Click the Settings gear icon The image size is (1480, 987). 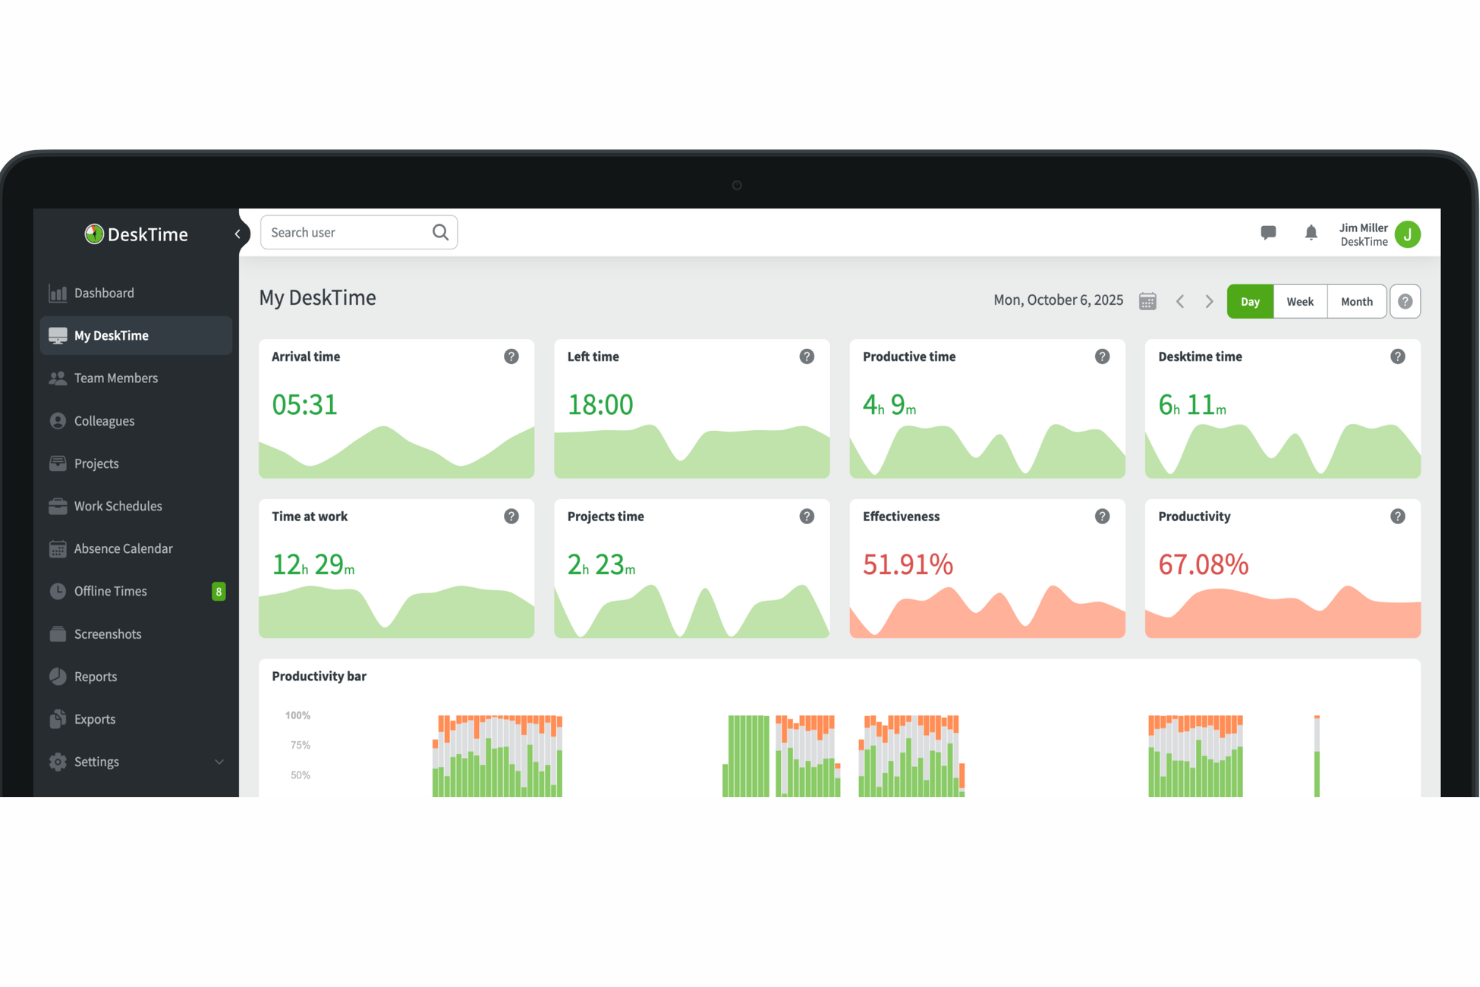pyautogui.click(x=58, y=762)
